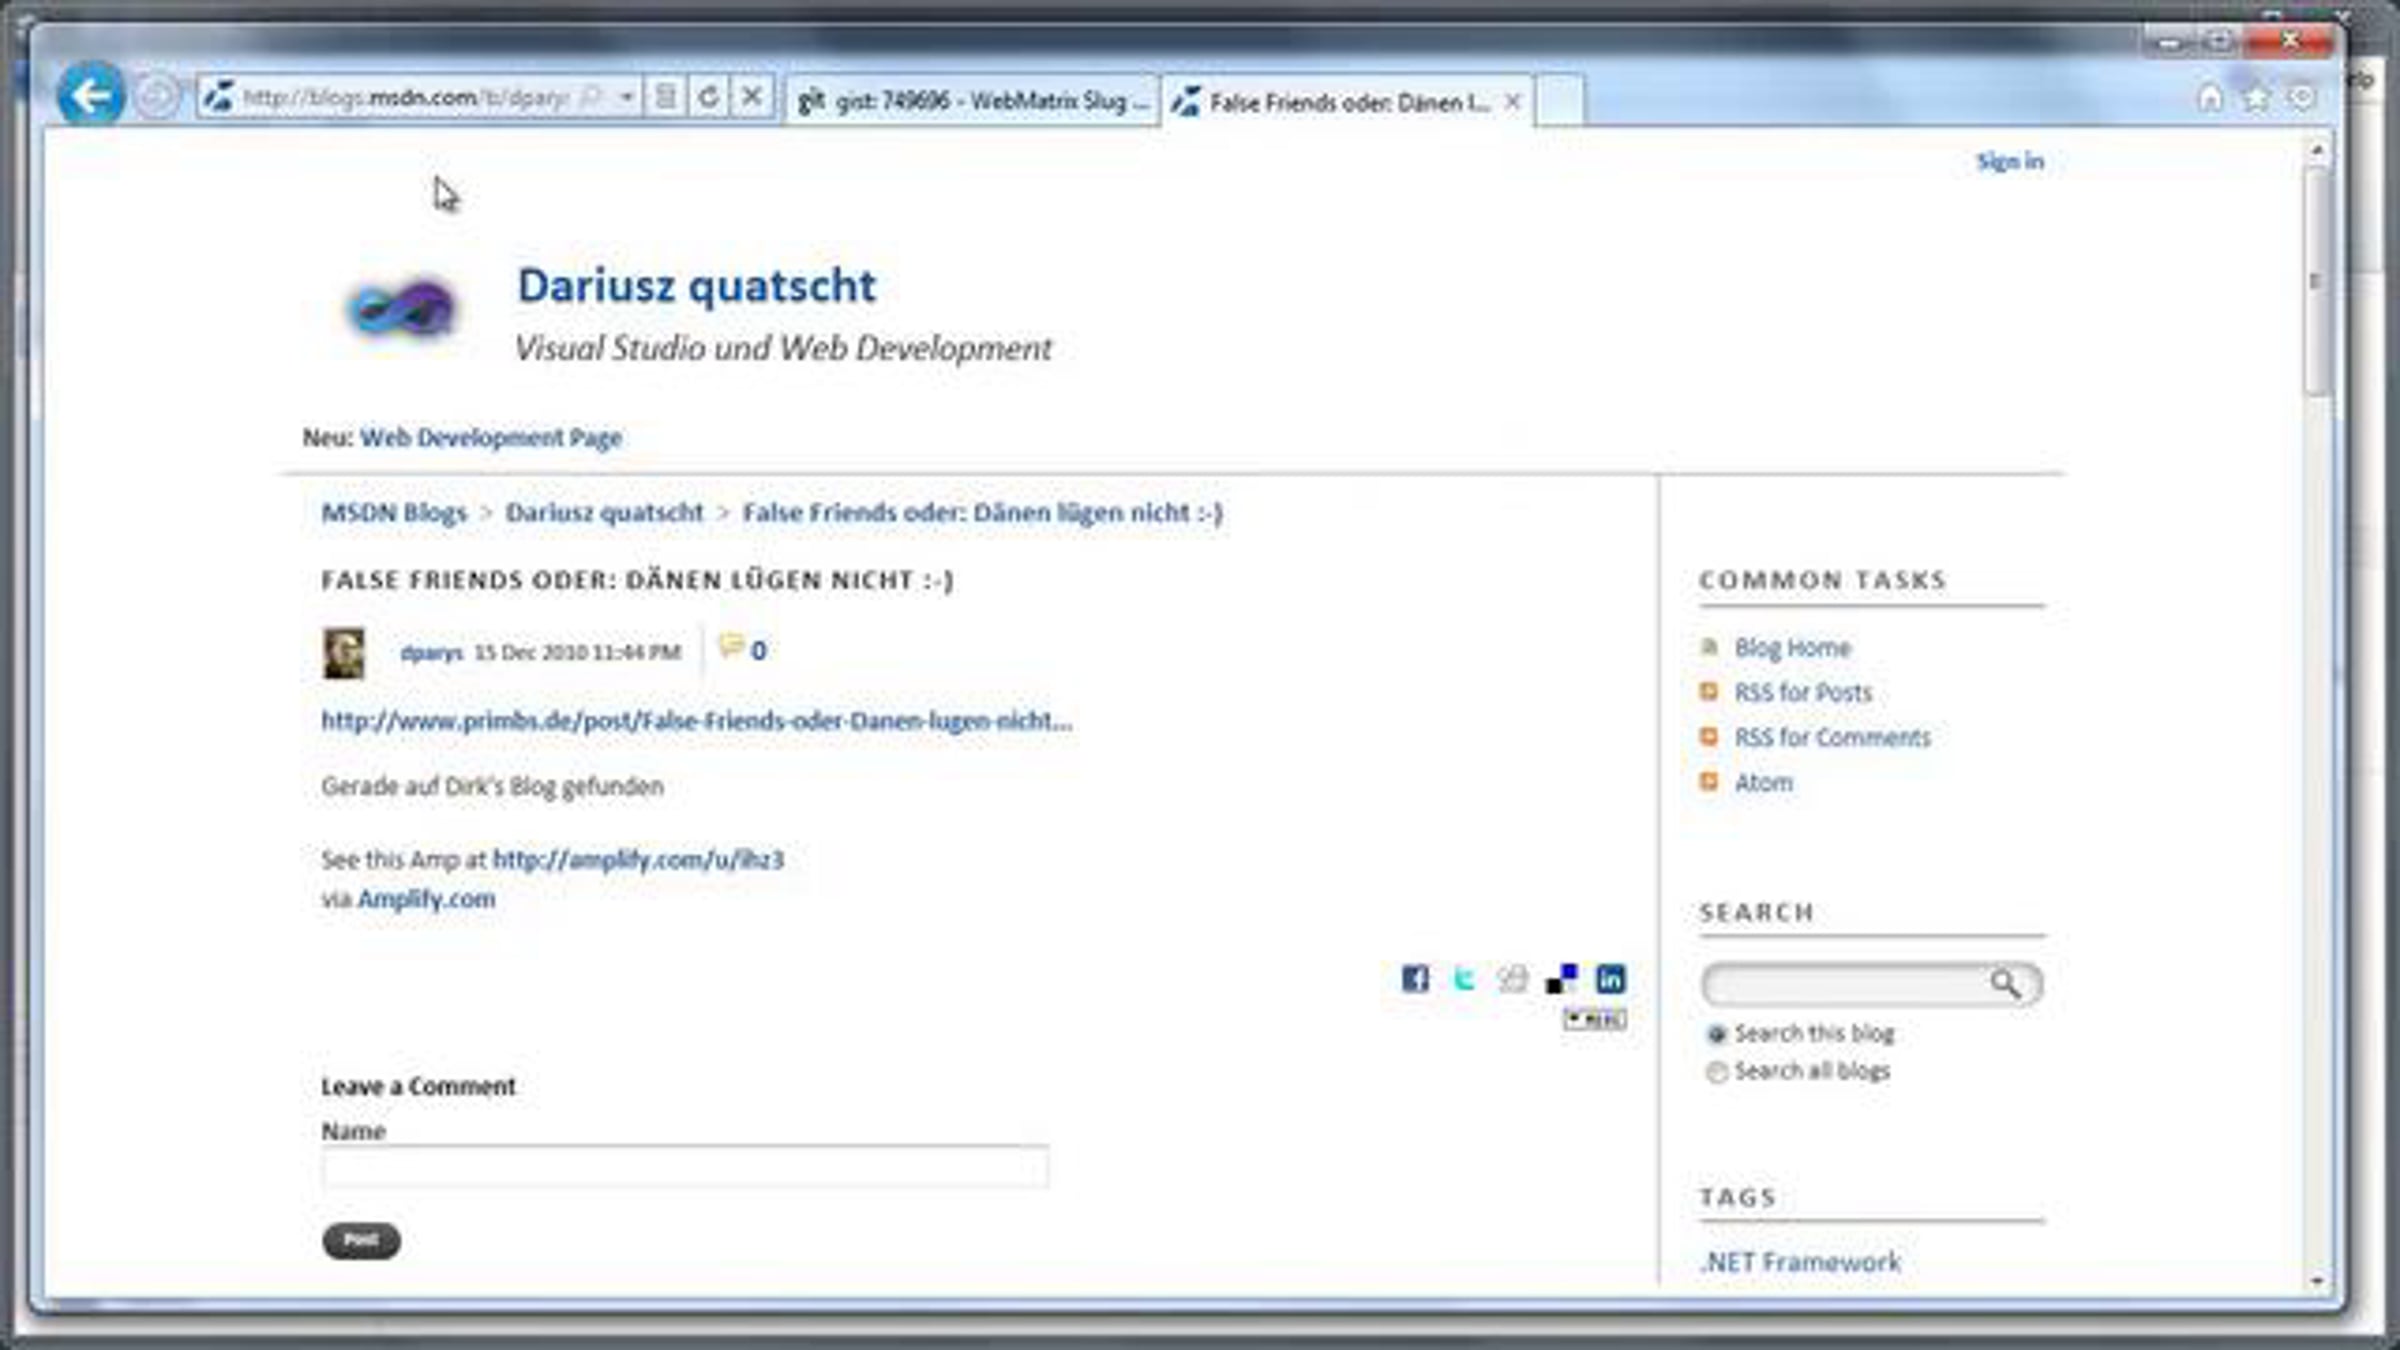
Task: Click the feed icon beside RSS for Posts
Action: click(1709, 691)
